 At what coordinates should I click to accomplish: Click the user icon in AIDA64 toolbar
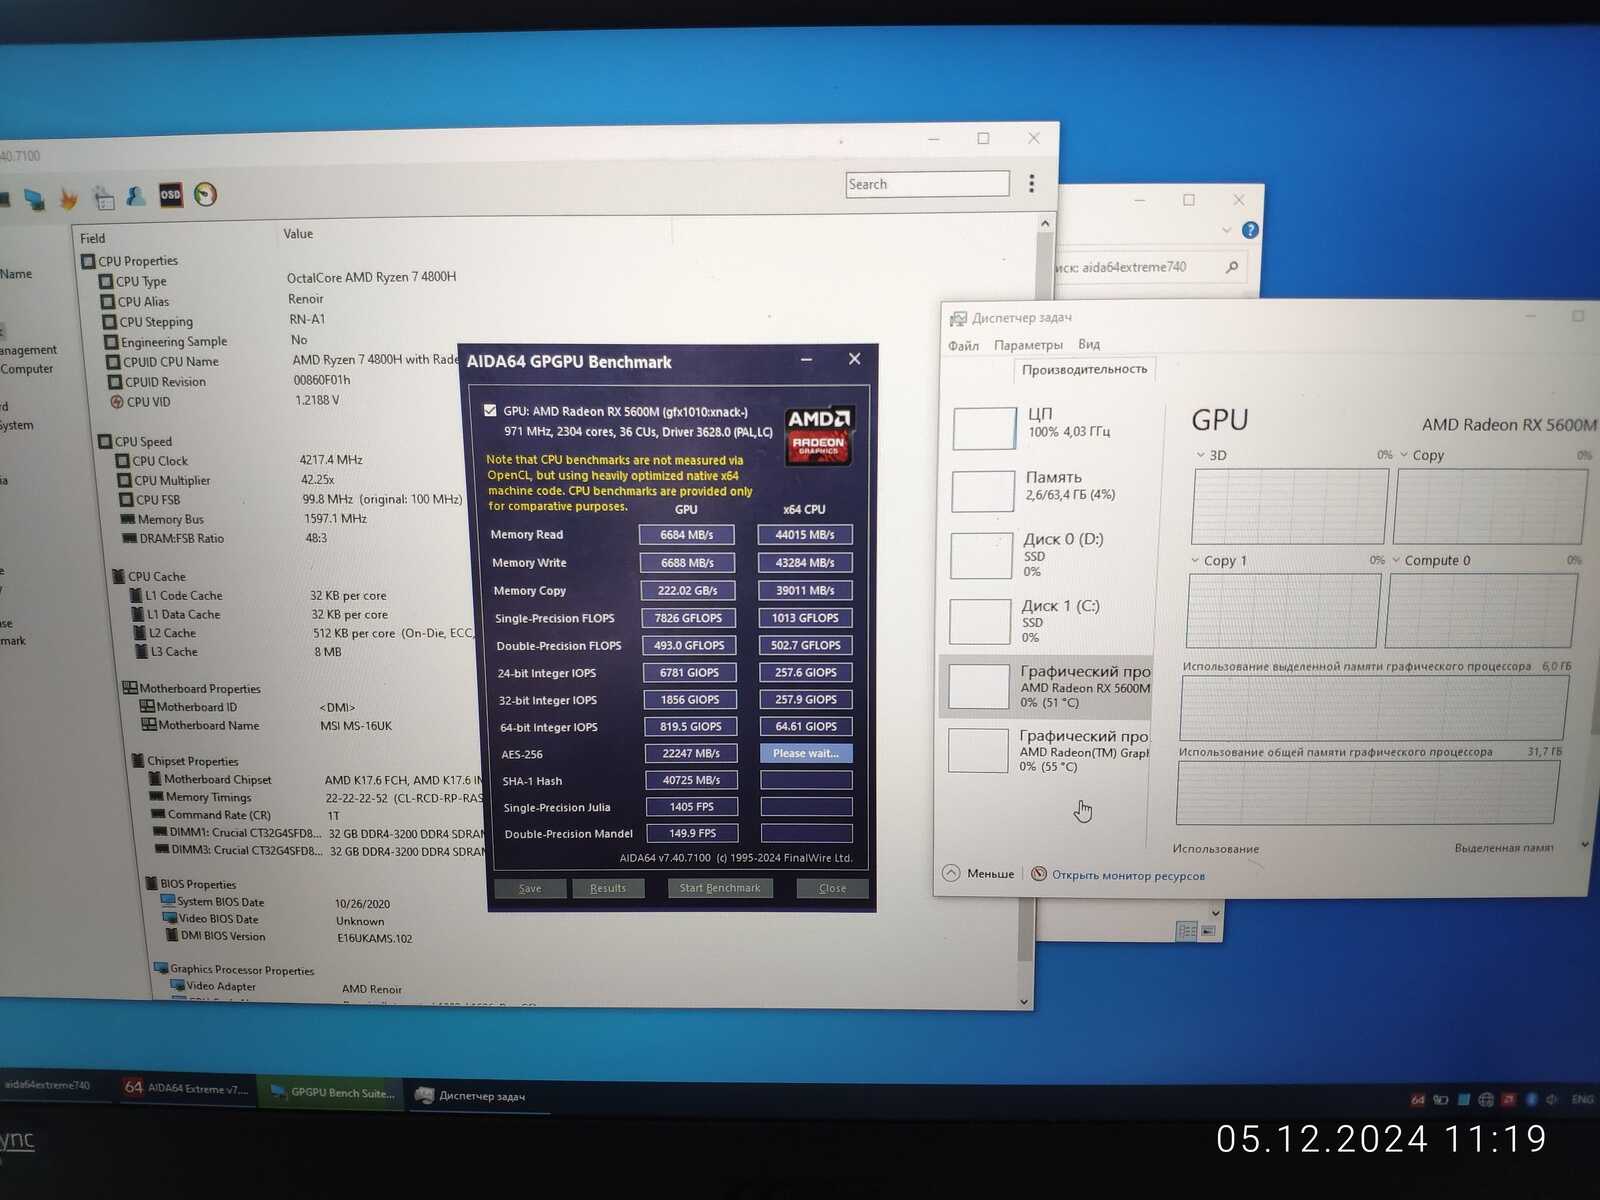click(x=136, y=196)
